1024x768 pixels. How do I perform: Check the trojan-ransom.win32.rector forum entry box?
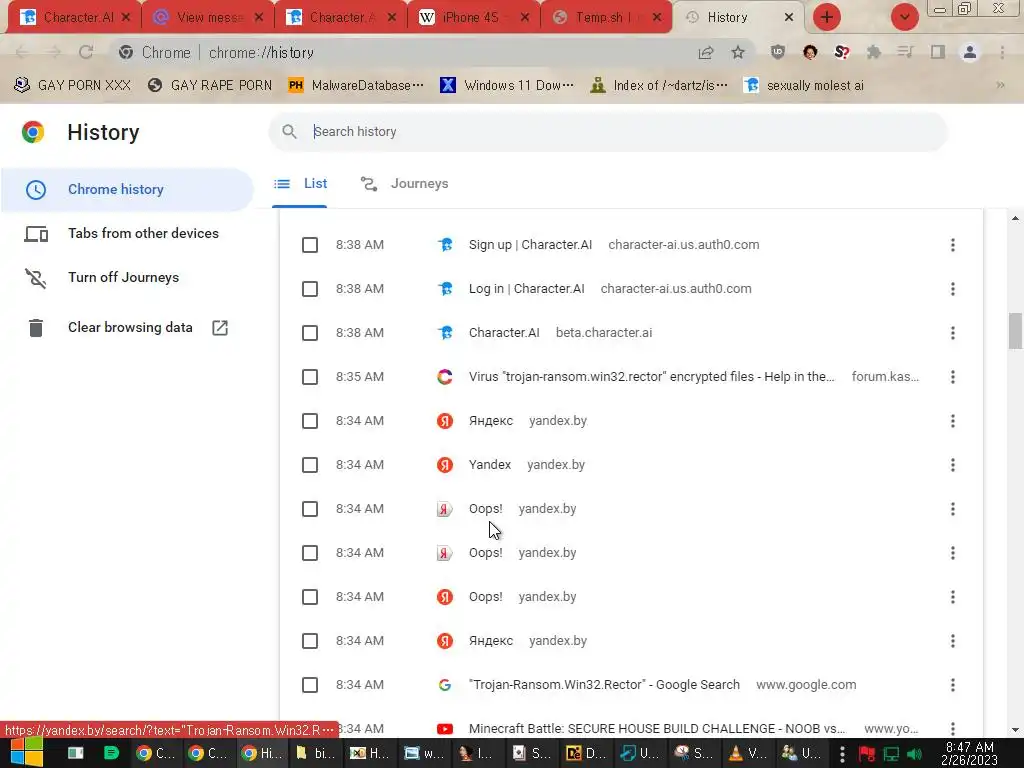click(x=310, y=377)
